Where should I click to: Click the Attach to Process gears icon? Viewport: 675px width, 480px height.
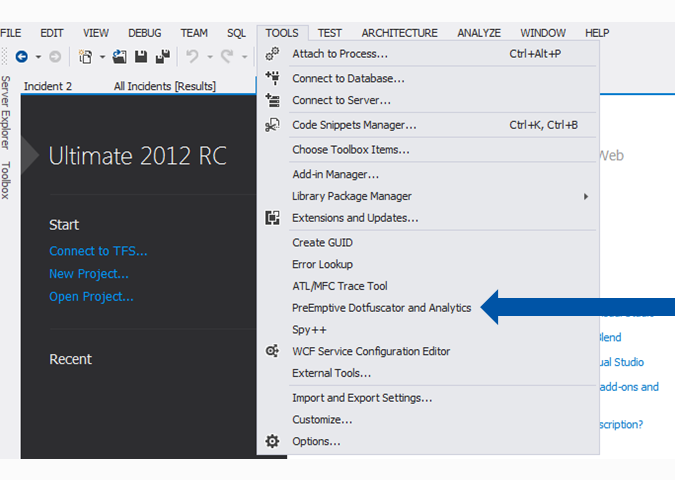[x=272, y=54]
